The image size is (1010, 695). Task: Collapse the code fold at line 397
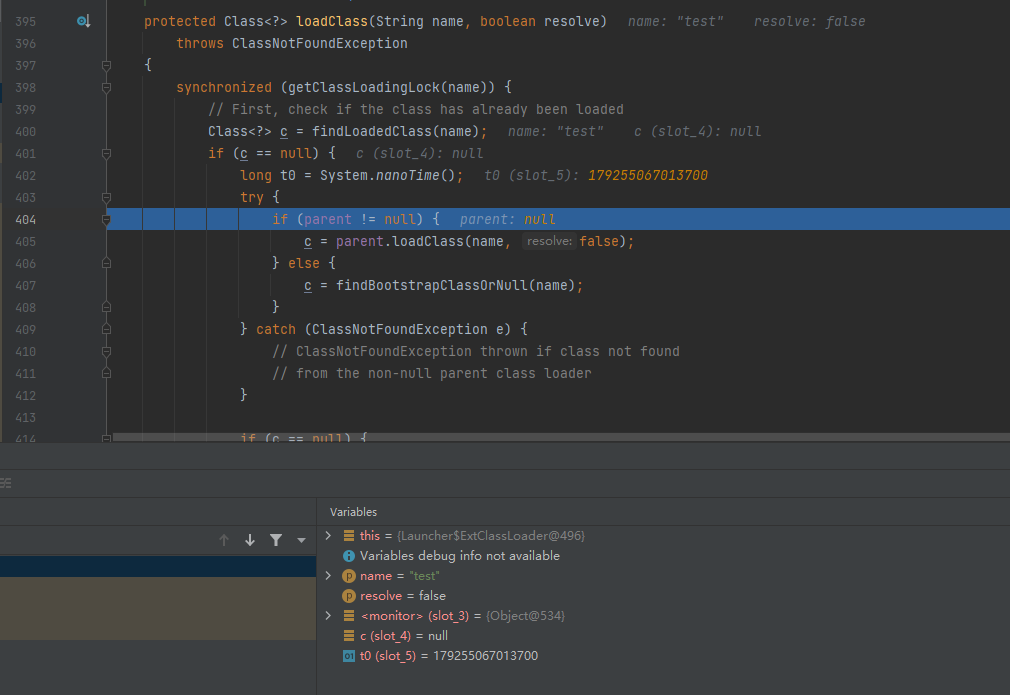pos(106,65)
